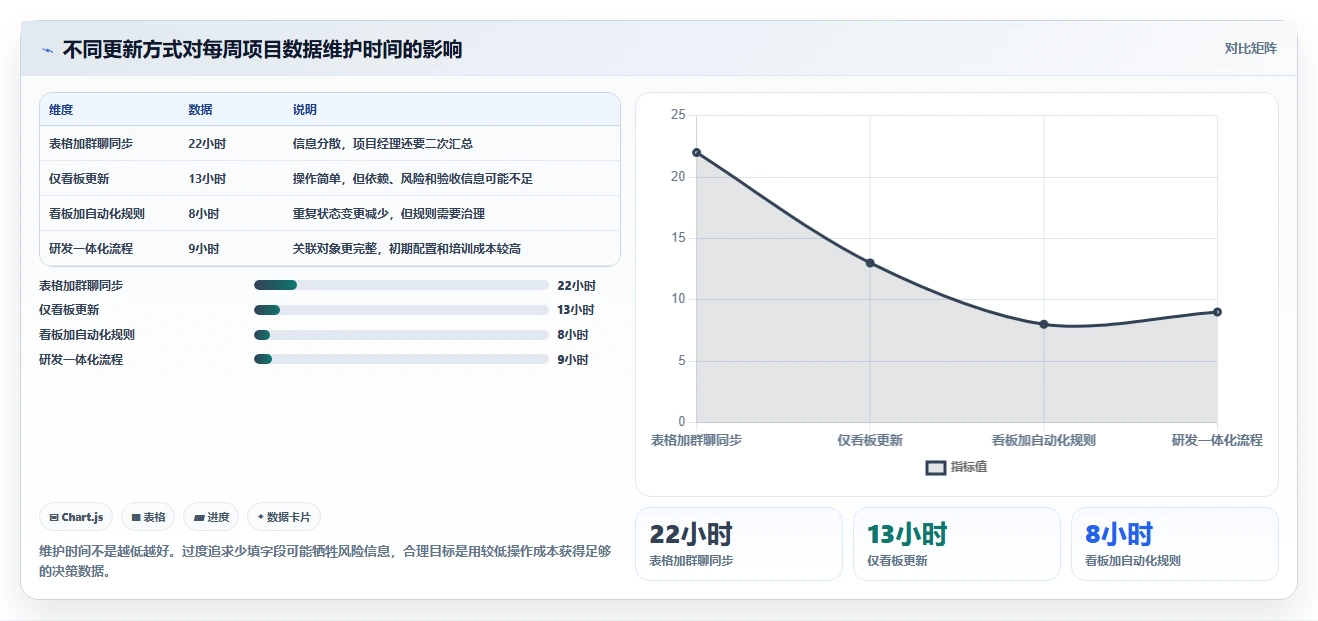Click the 研发一体化流程 data point on chart

pos(1217,312)
